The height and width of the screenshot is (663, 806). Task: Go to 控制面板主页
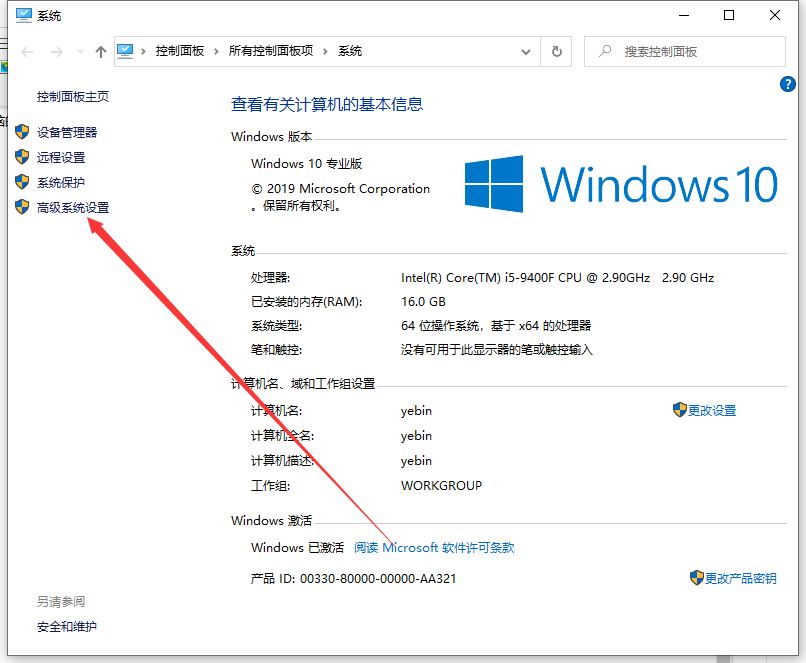[71, 97]
